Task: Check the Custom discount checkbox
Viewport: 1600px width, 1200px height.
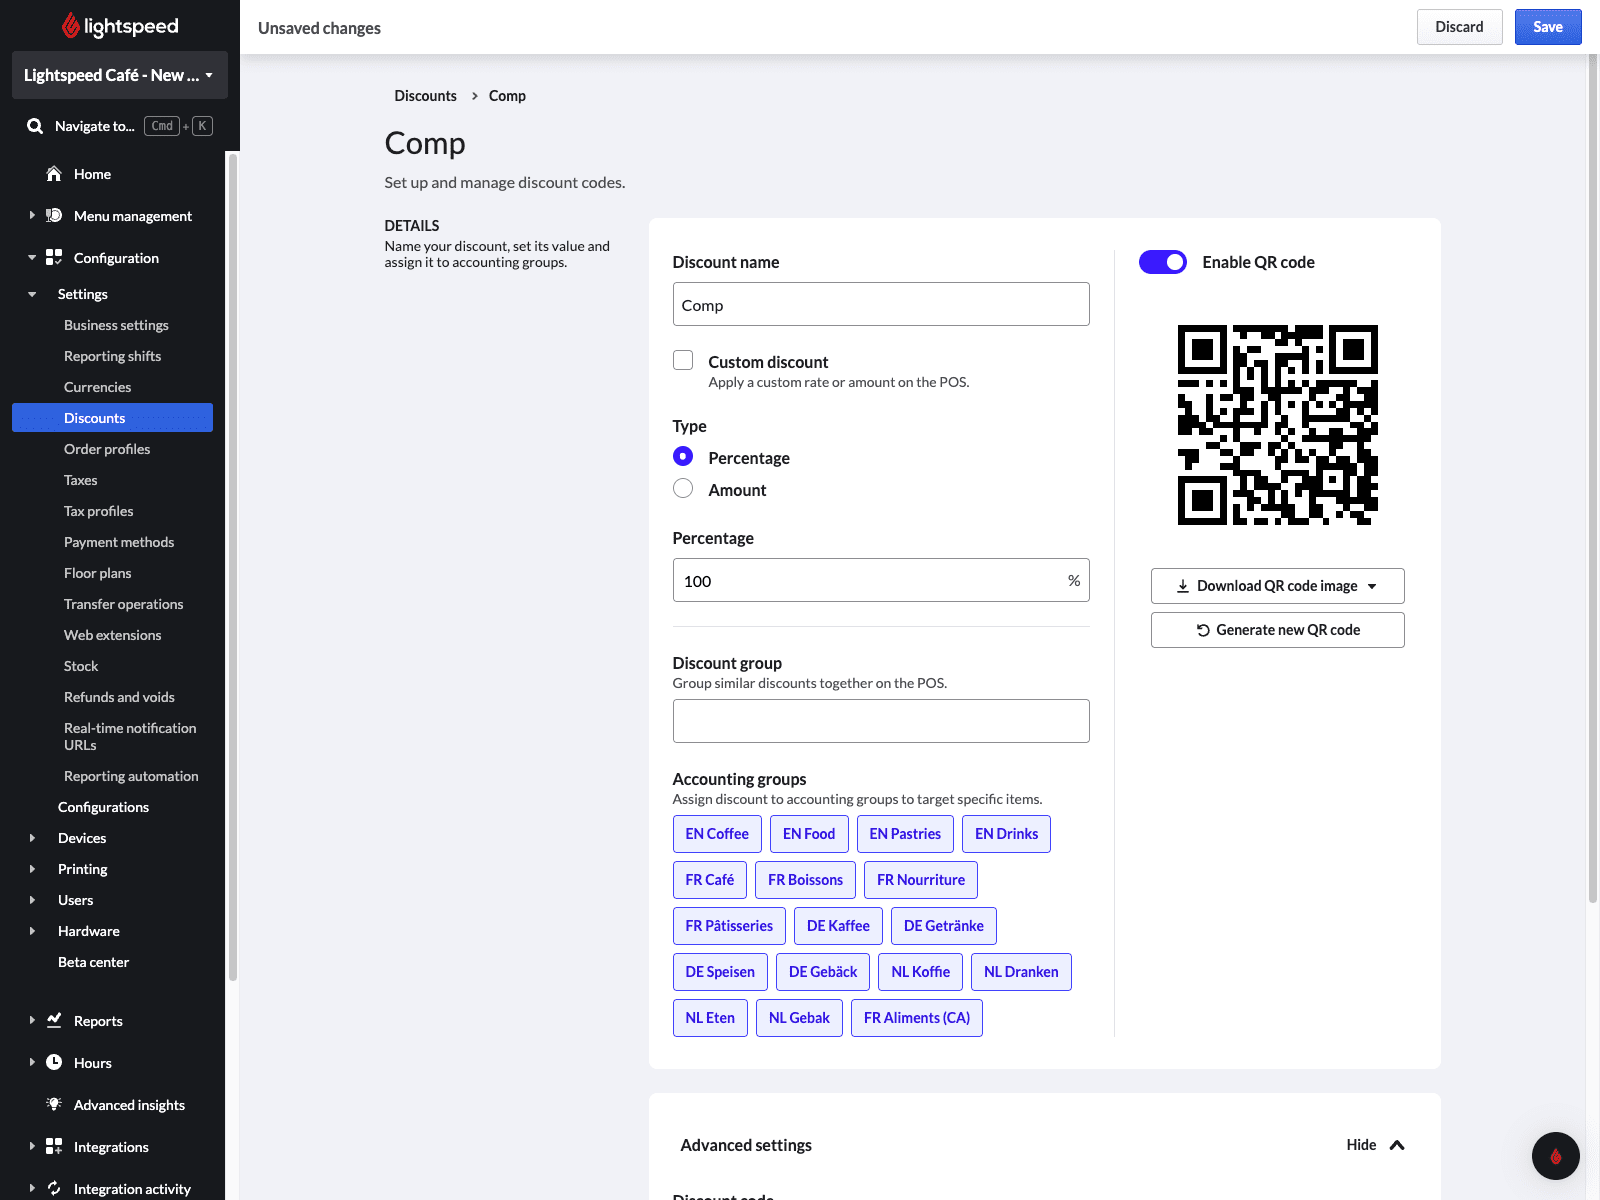Action: (x=683, y=360)
